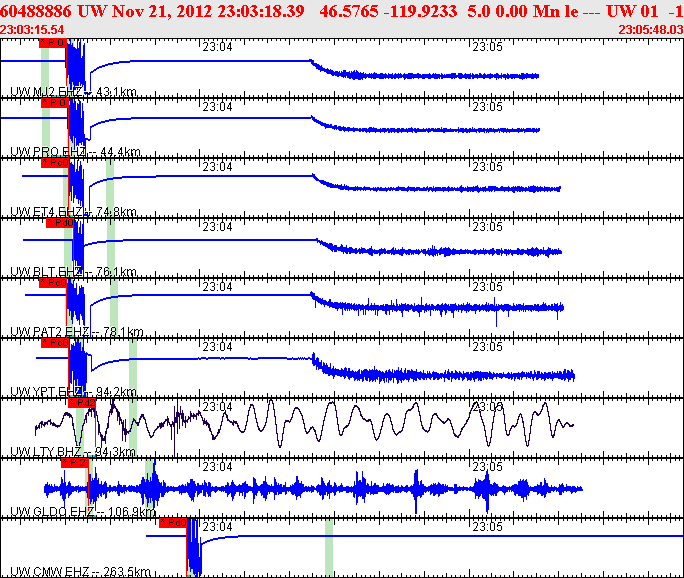Screen dimensions: 684x578
Task: Click the end time 23:05:48.03
Action: [x=651, y=30]
